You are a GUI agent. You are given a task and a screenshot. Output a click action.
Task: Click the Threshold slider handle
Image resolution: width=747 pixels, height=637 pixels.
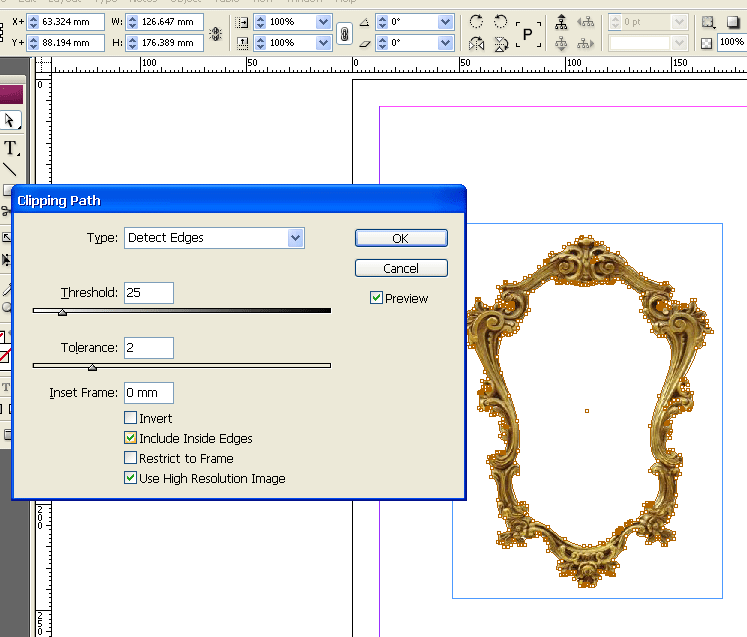pos(63,312)
